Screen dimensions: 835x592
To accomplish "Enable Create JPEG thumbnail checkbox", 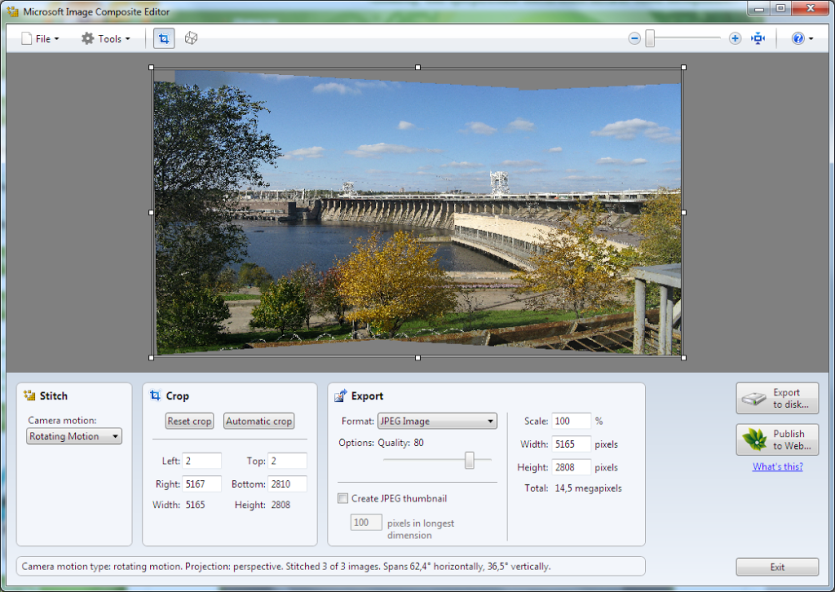I will pyautogui.click(x=343, y=498).
